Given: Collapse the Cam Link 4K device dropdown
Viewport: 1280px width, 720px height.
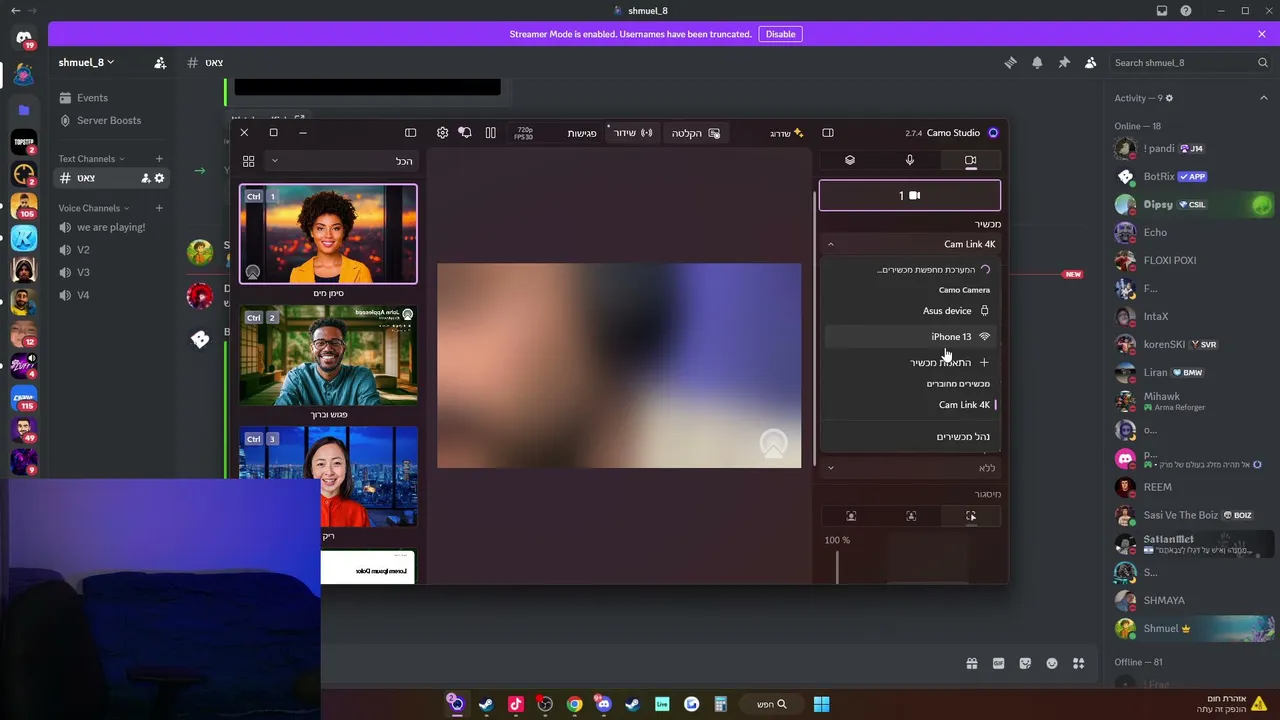Looking at the screenshot, I should pyautogui.click(x=910, y=244).
